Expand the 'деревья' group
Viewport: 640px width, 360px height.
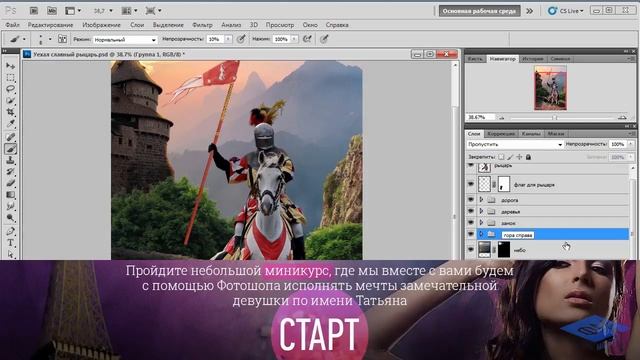tap(481, 211)
